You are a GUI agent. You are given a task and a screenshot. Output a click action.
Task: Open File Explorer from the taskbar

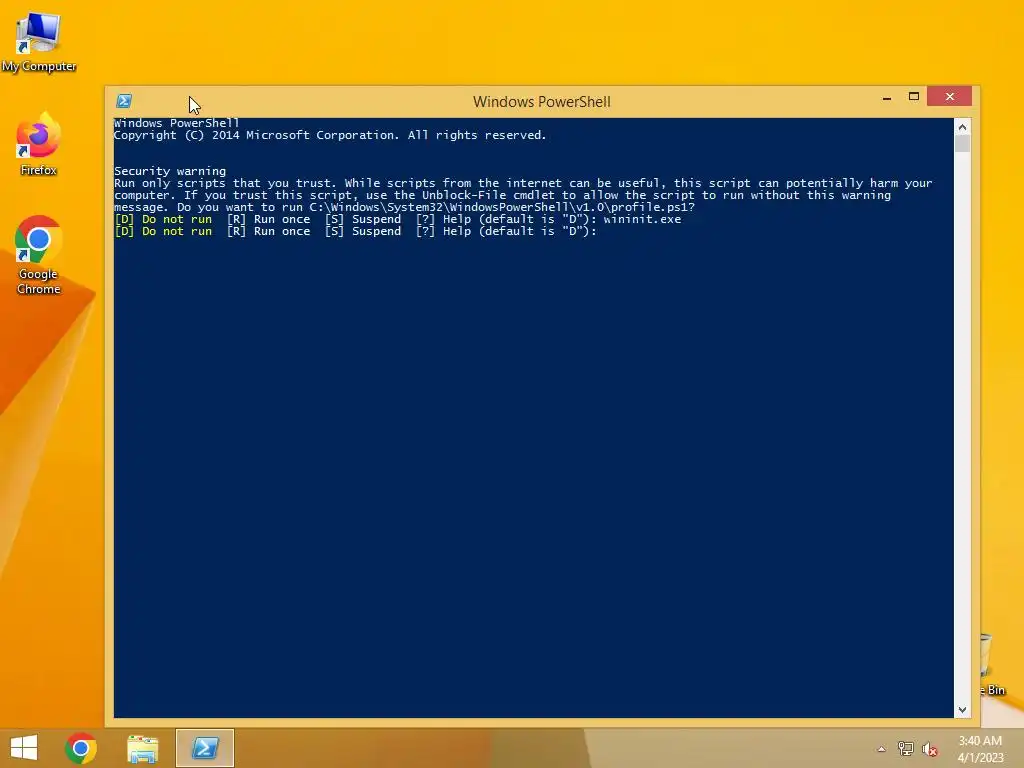tap(142, 748)
